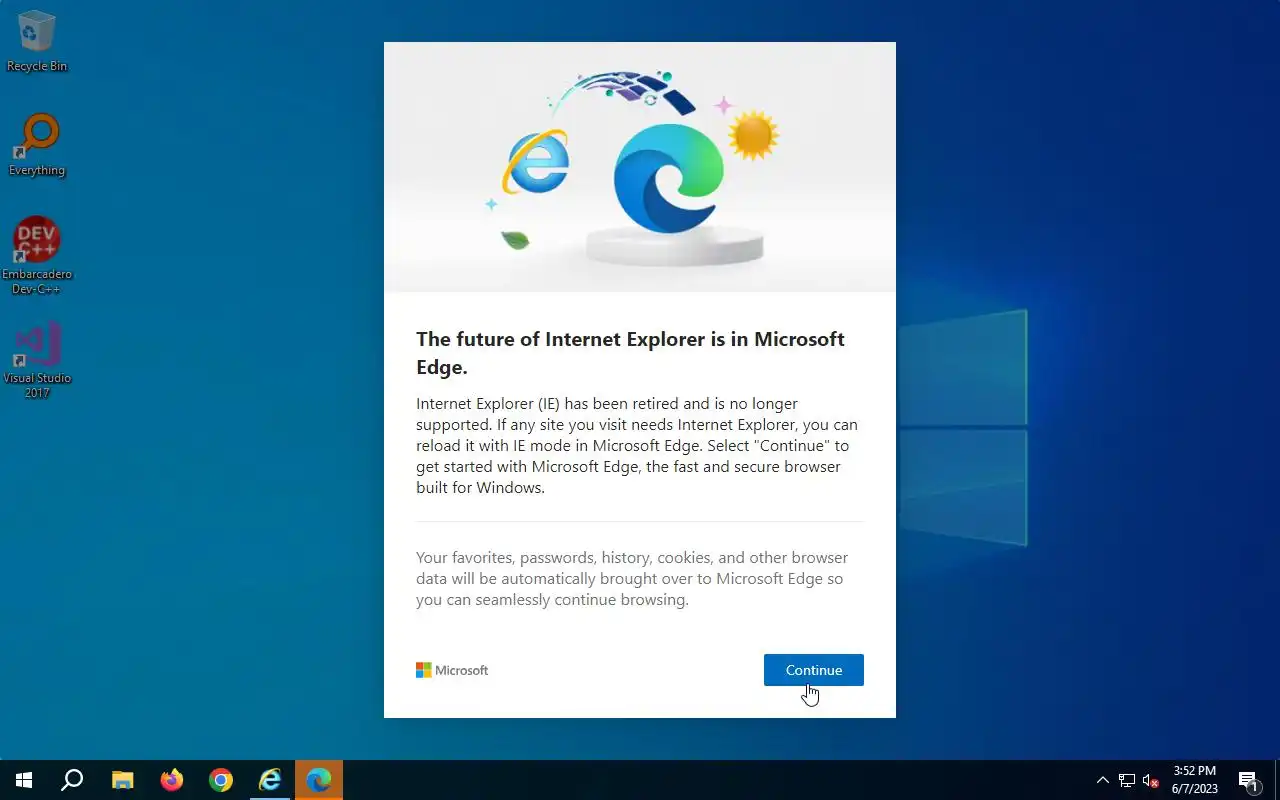
Task: Click the Edge logo in the banner image
Action: pyautogui.click(x=668, y=178)
